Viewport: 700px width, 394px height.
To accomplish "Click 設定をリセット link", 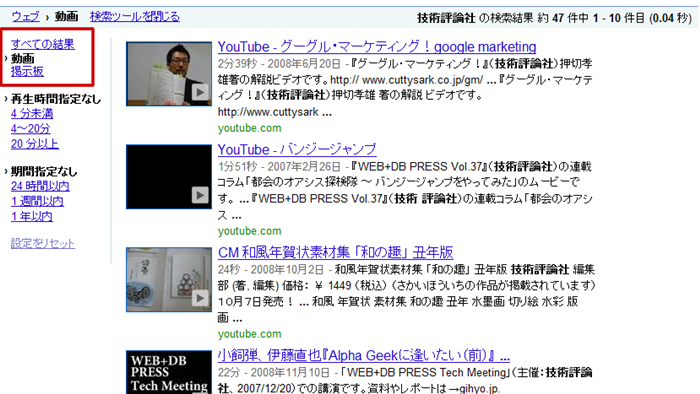I will point(42,243).
